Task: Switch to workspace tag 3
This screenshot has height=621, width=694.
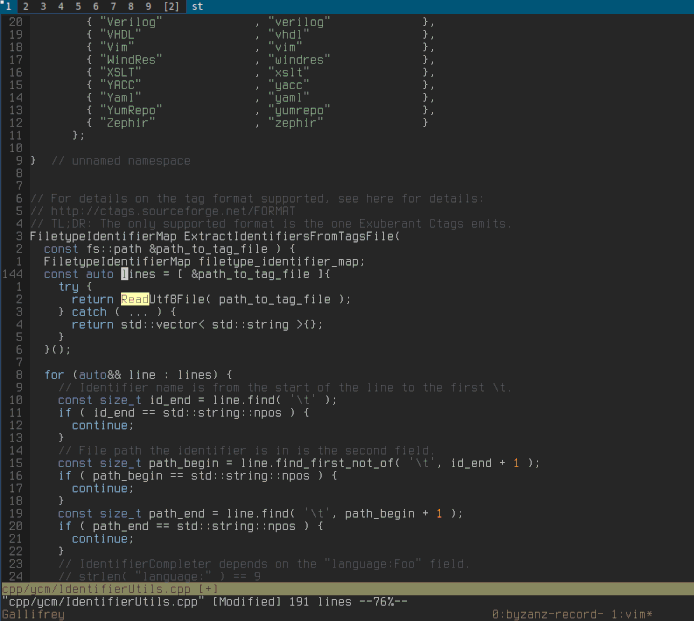Action: tap(43, 6)
